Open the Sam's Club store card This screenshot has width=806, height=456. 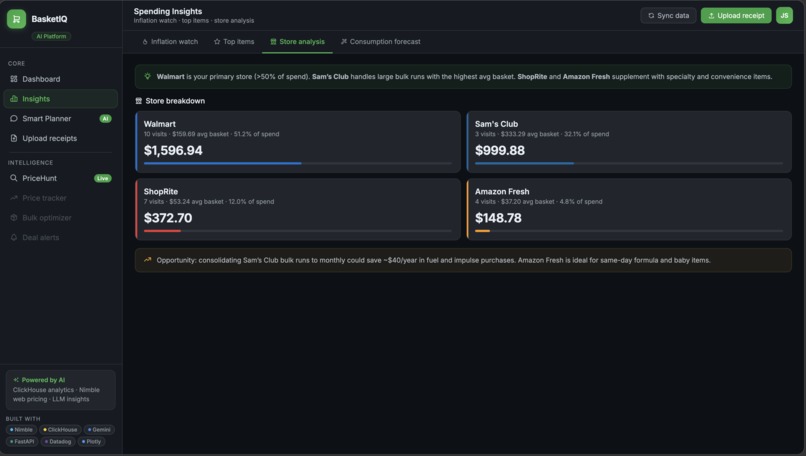629,142
